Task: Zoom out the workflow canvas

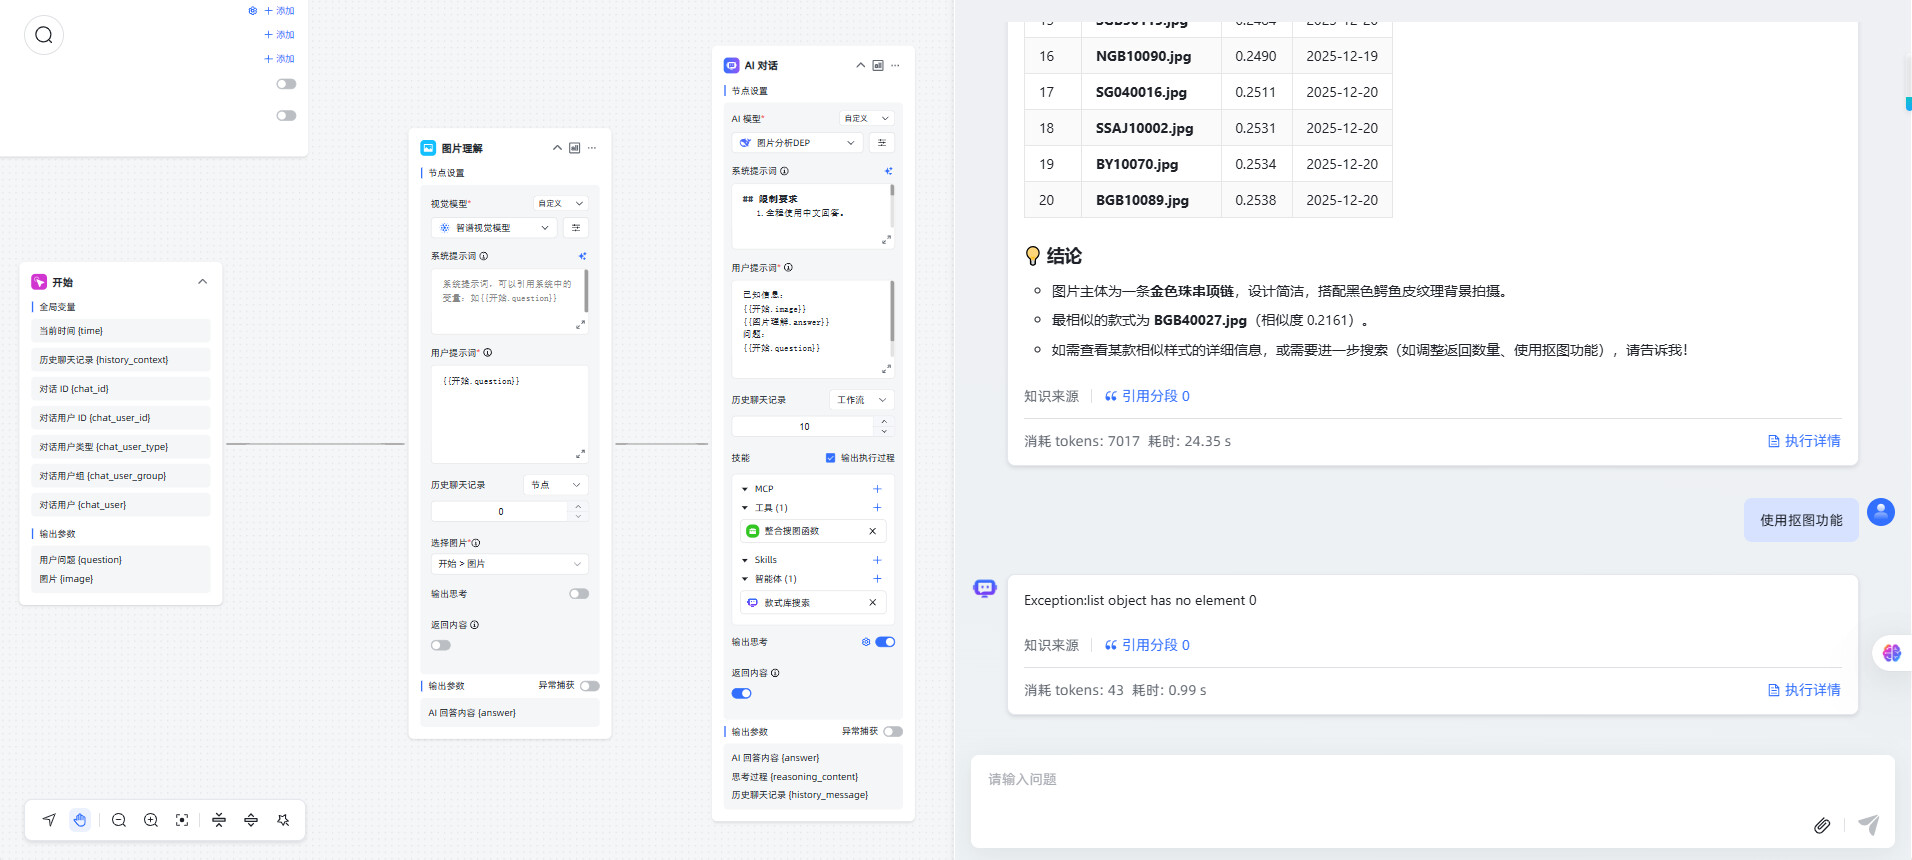Action: click(119, 820)
